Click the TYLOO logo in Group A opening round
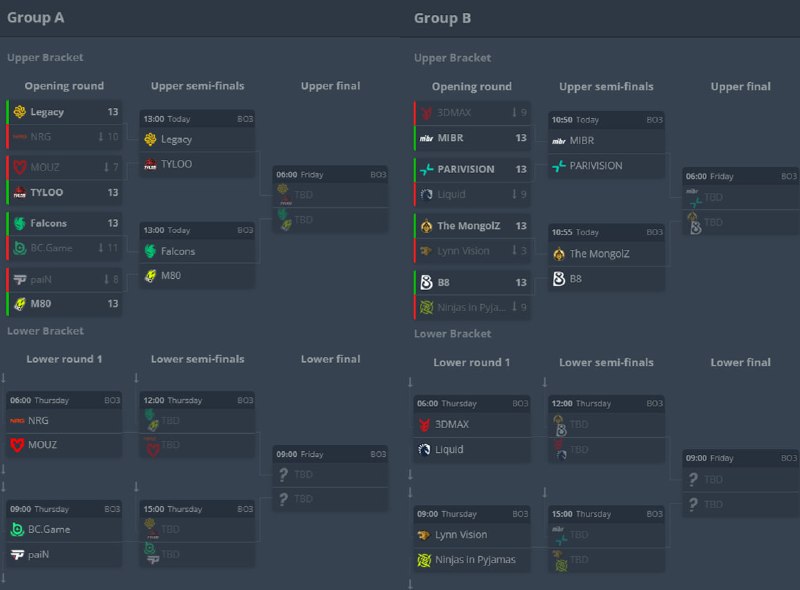This screenshot has width=800, height=590. click(20, 192)
